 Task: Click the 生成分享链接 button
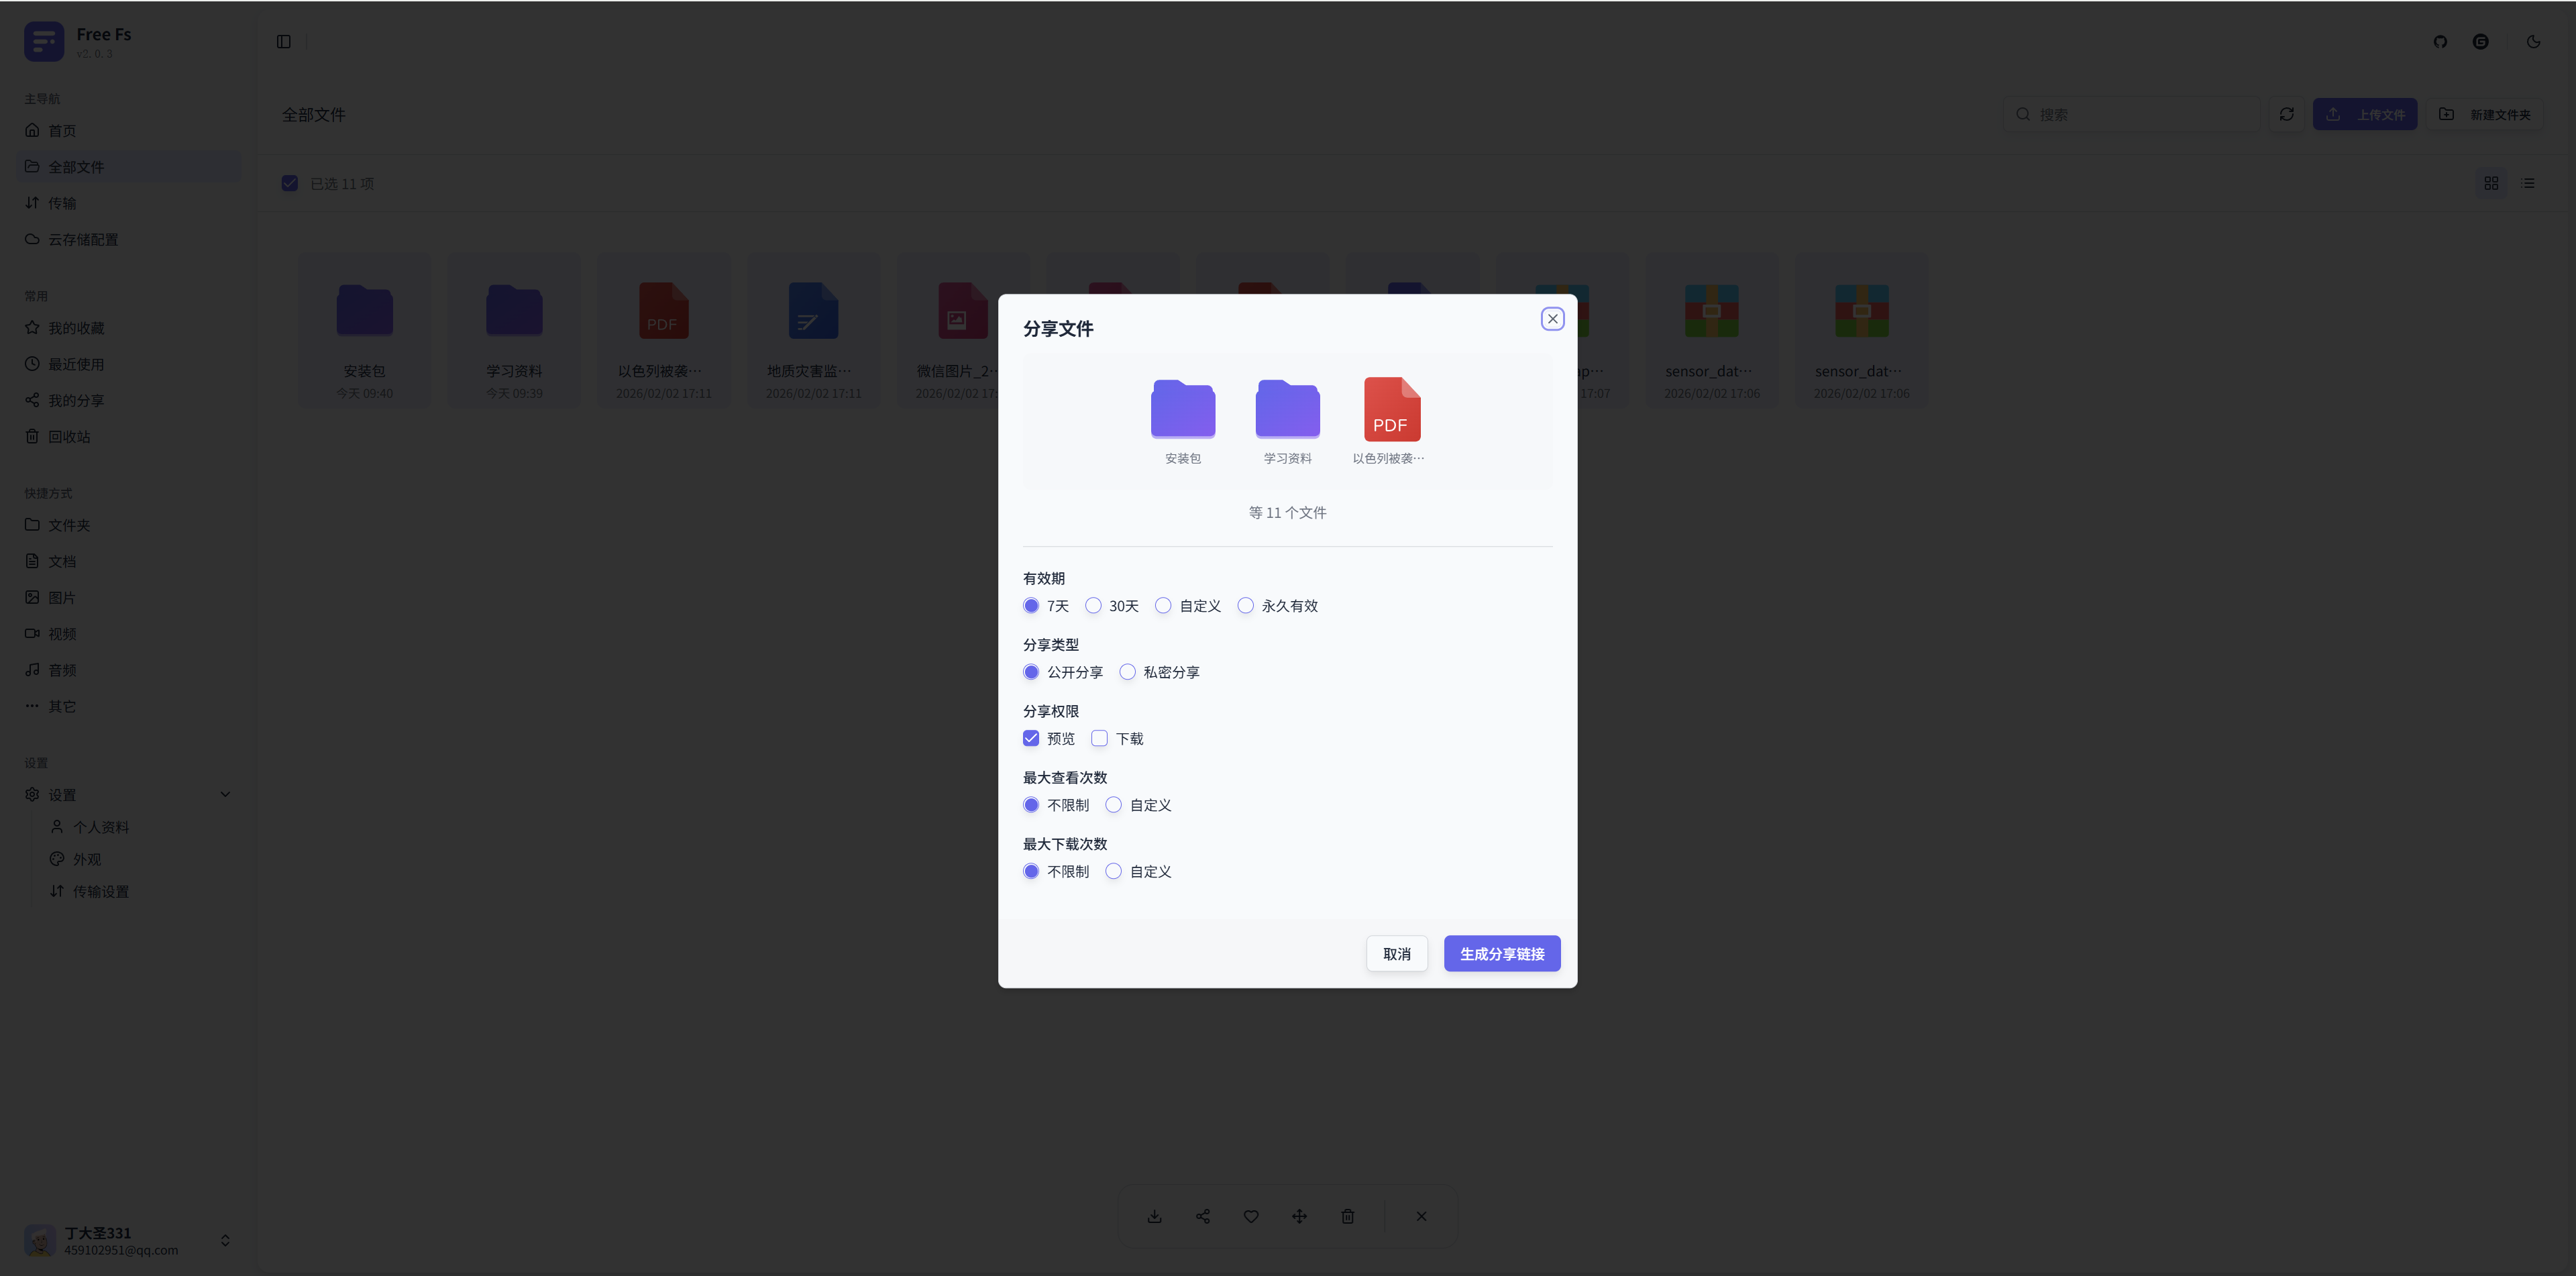point(1502,953)
